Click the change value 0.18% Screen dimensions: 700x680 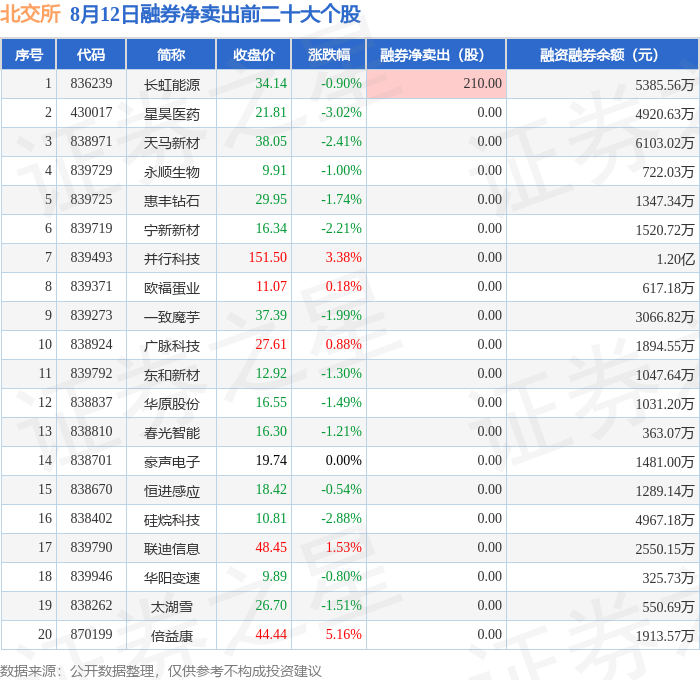pos(343,287)
